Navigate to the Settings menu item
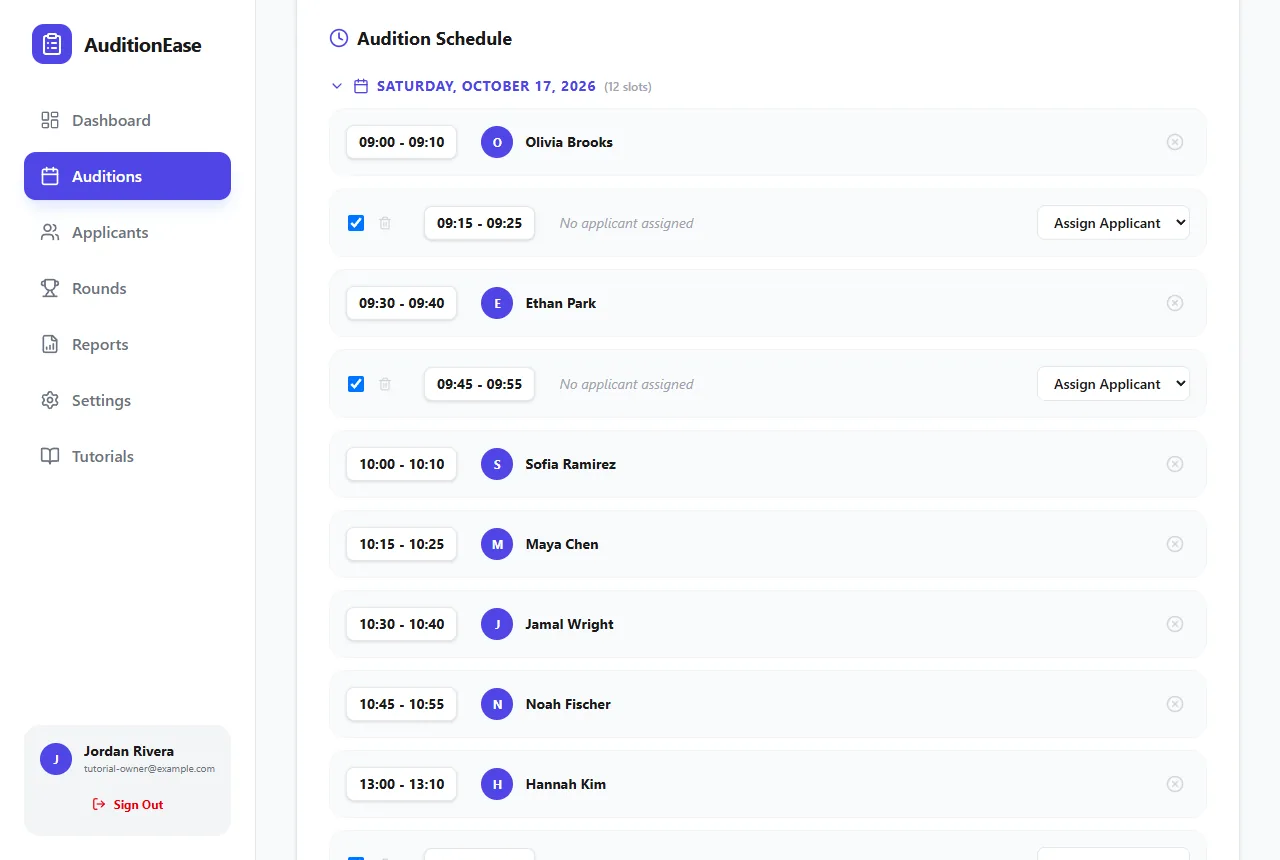Screen dimensions: 1280x860 point(127,400)
